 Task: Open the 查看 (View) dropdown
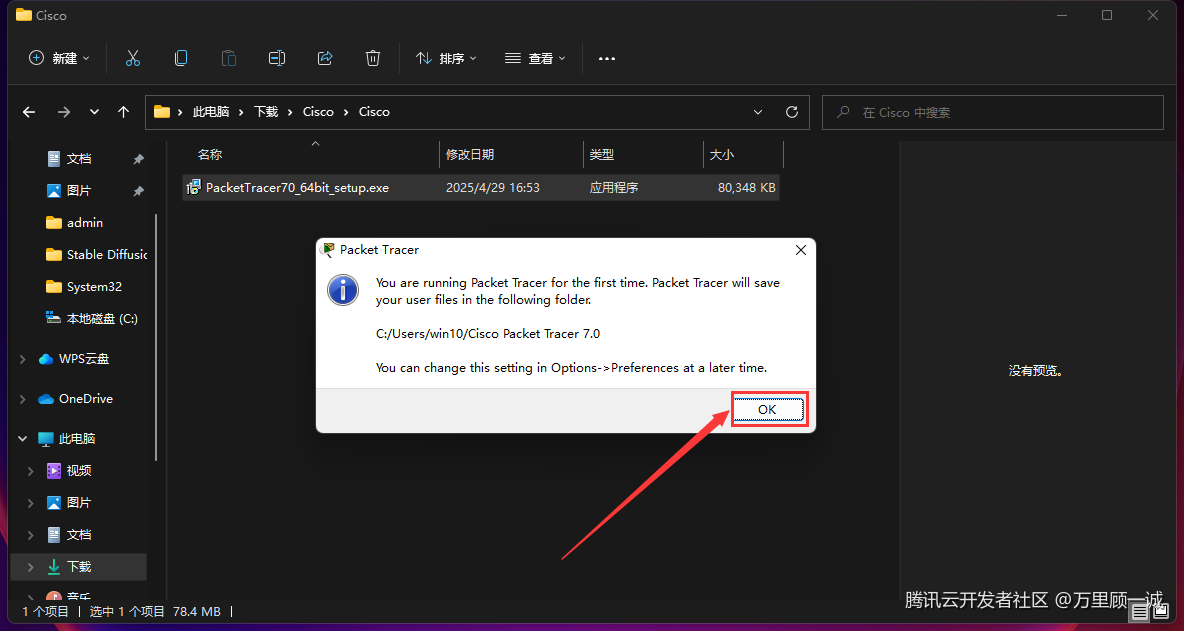click(x=535, y=58)
